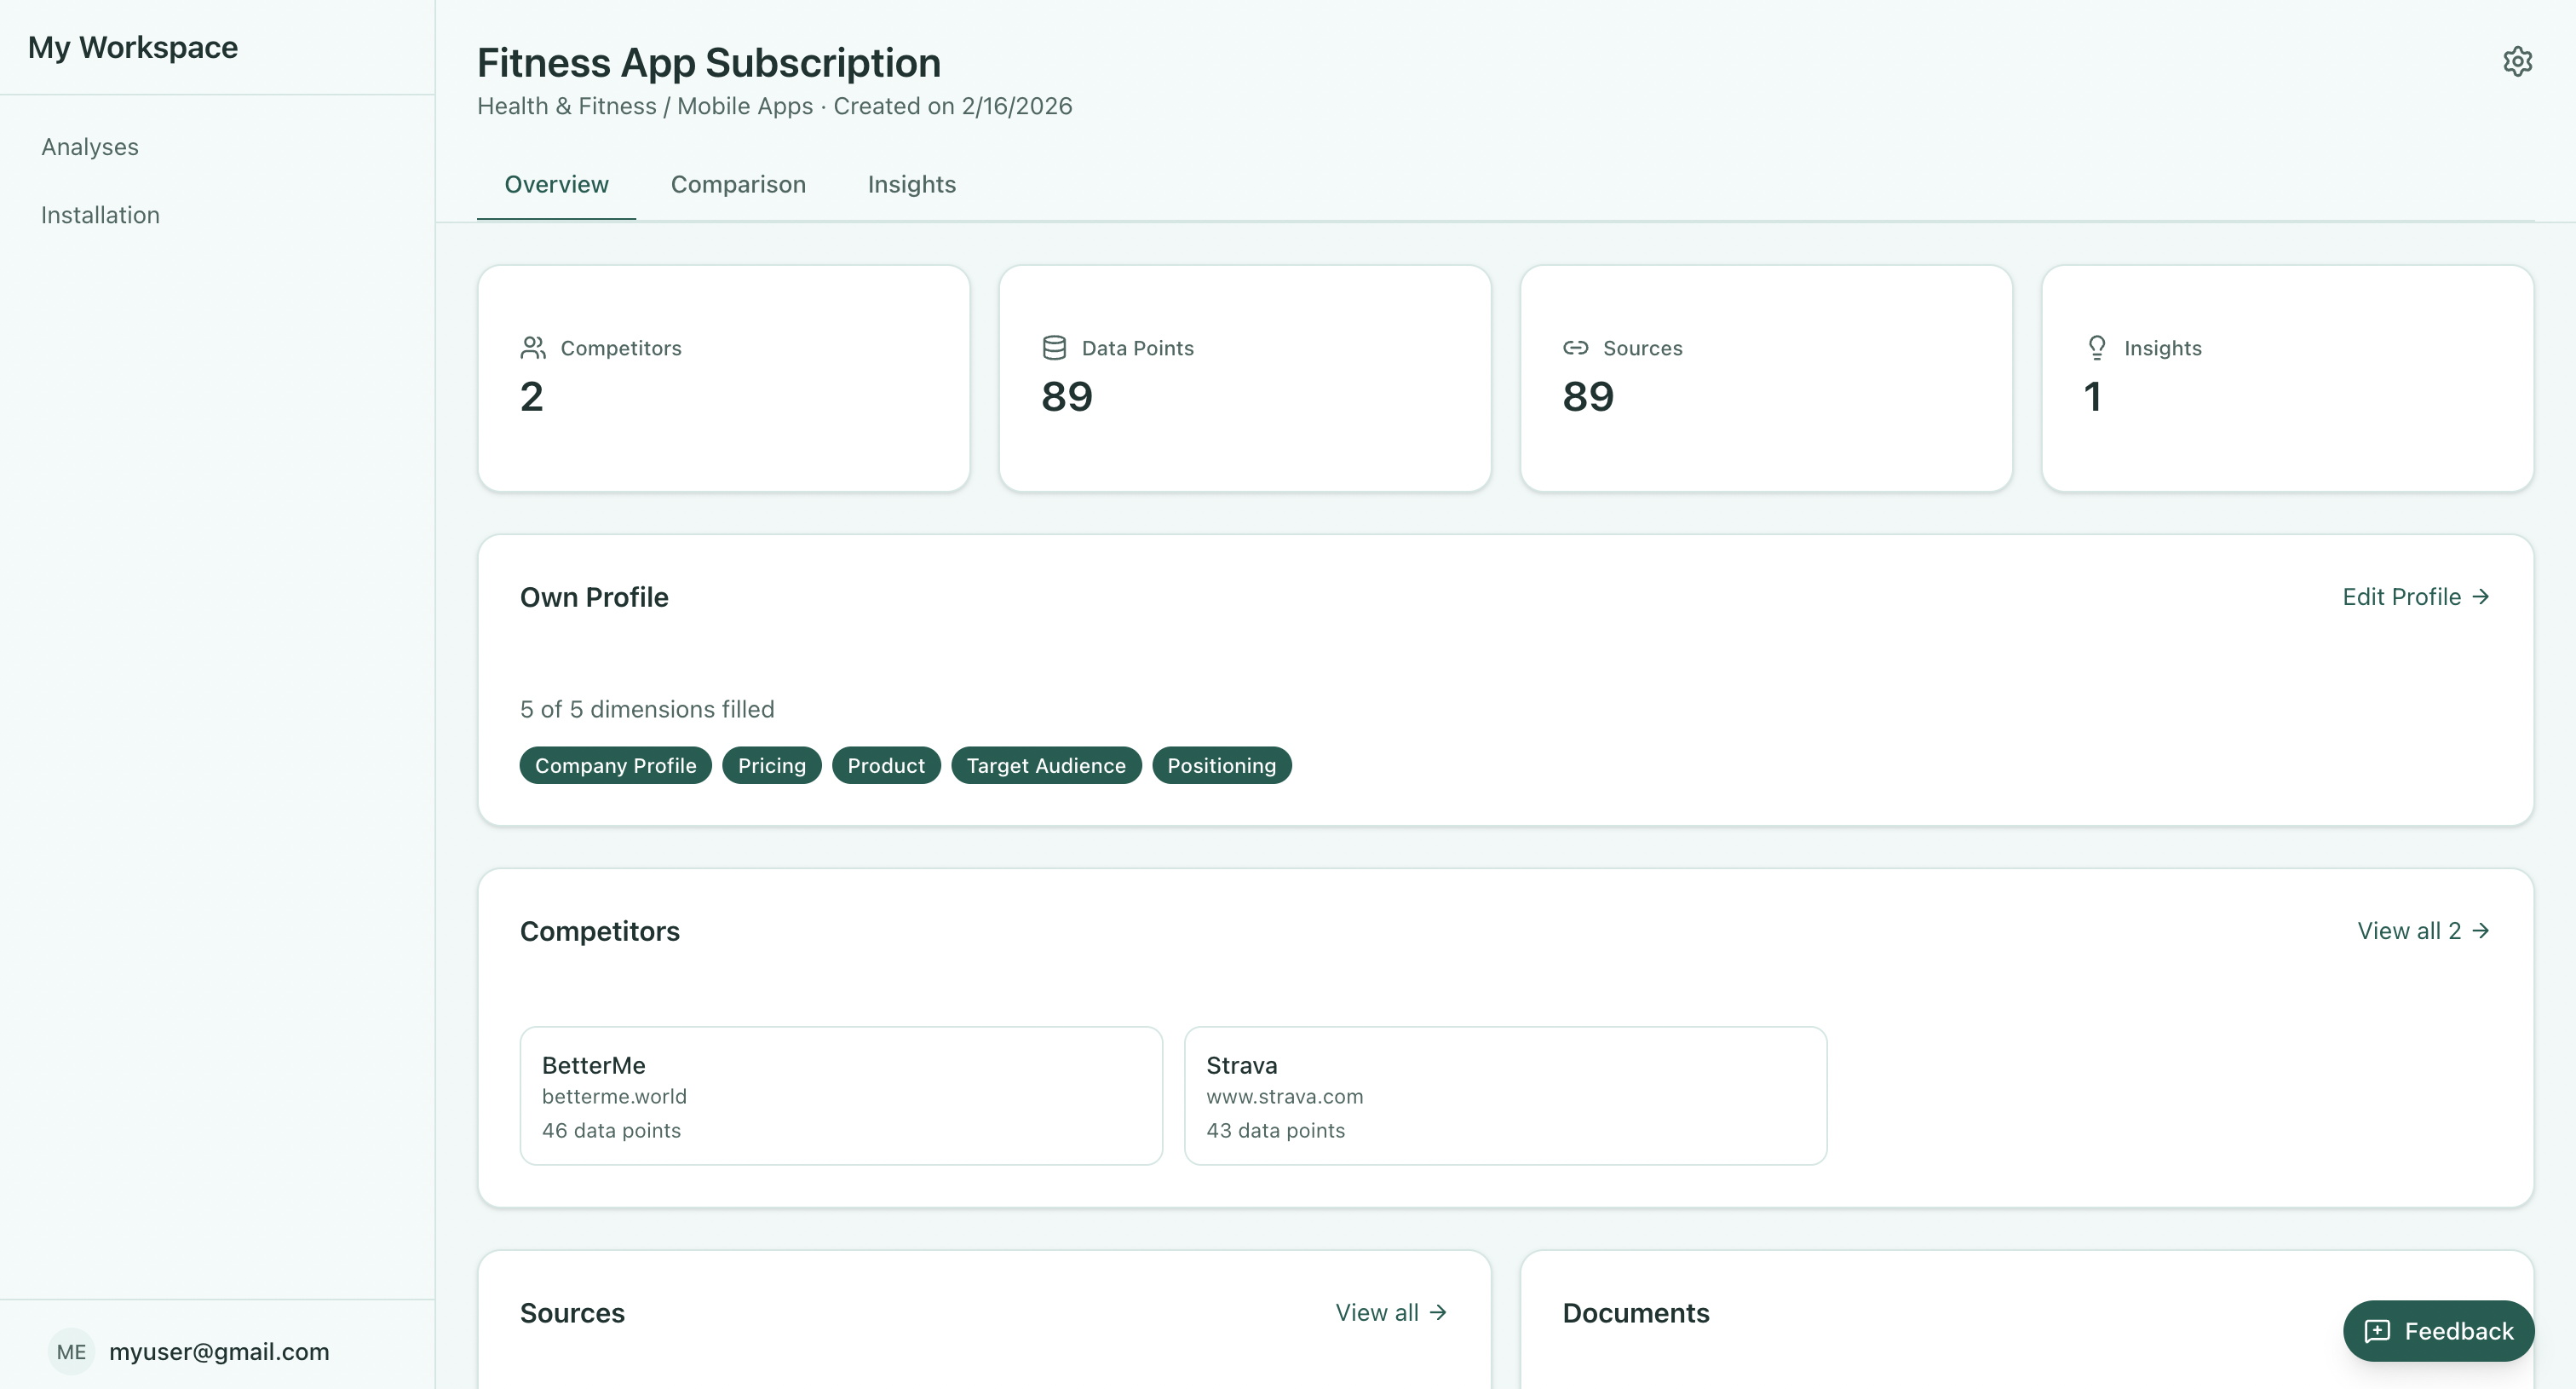
Task: Click the Insights lightbulb icon
Action: [x=2097, y=348]
